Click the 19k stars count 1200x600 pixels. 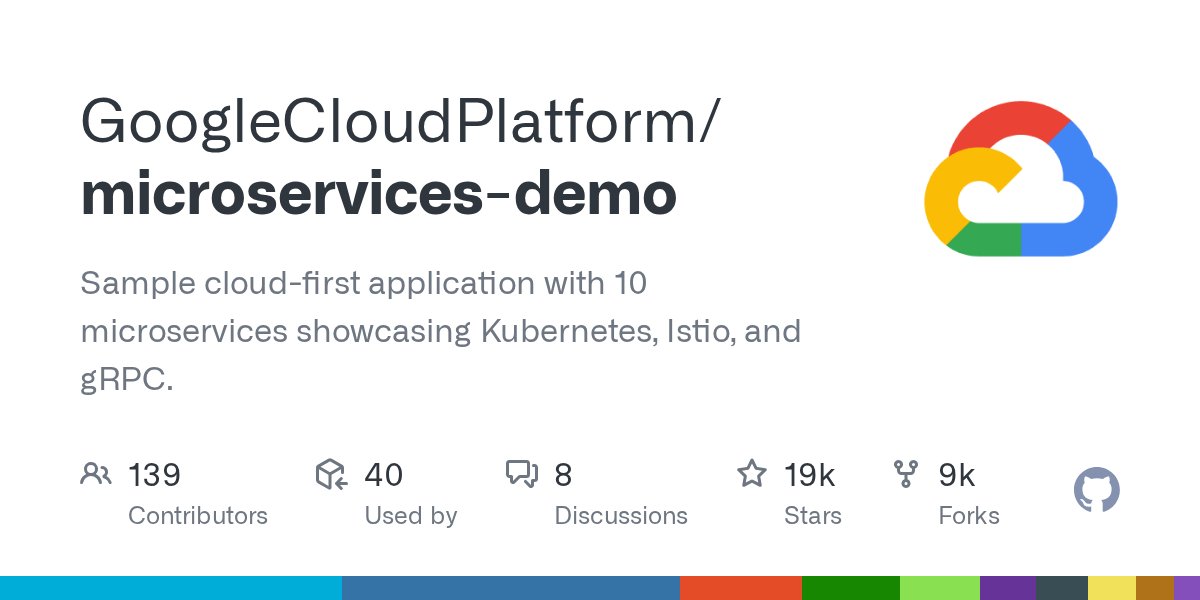pyautogui.click(x=810, y=474)
